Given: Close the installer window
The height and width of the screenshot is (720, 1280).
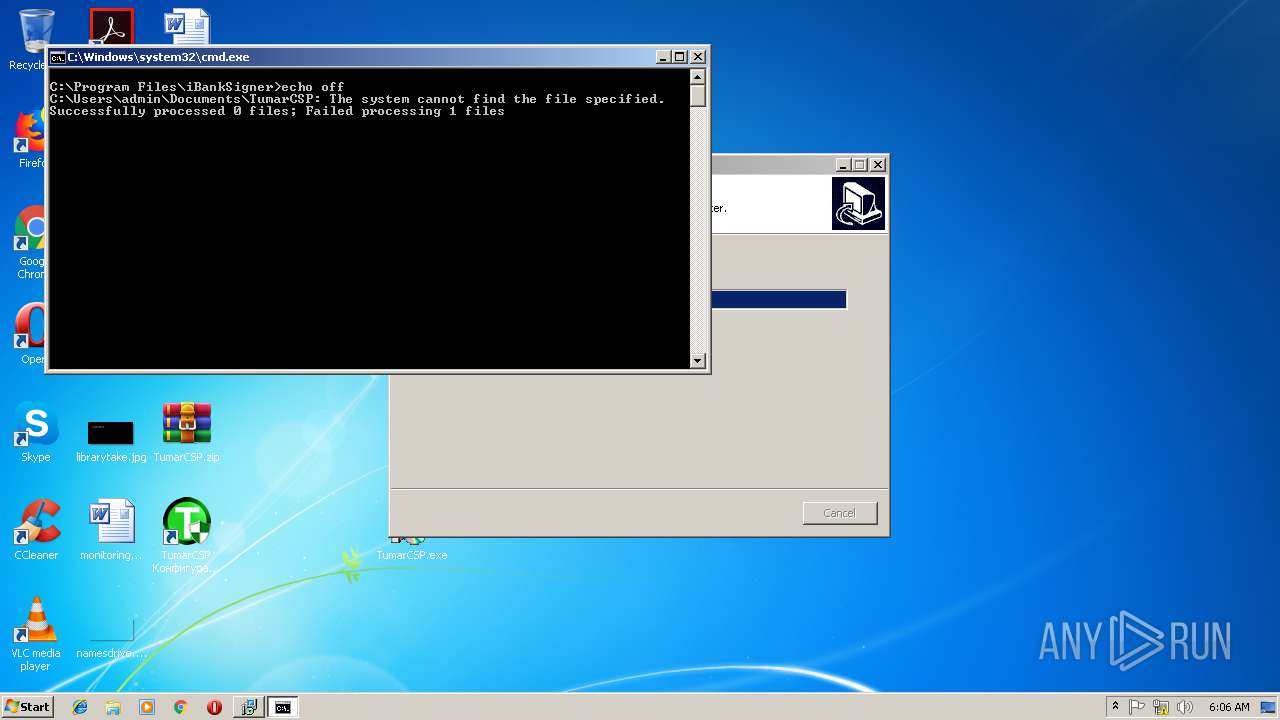Looking at the screenshot, I should (878, 164).
